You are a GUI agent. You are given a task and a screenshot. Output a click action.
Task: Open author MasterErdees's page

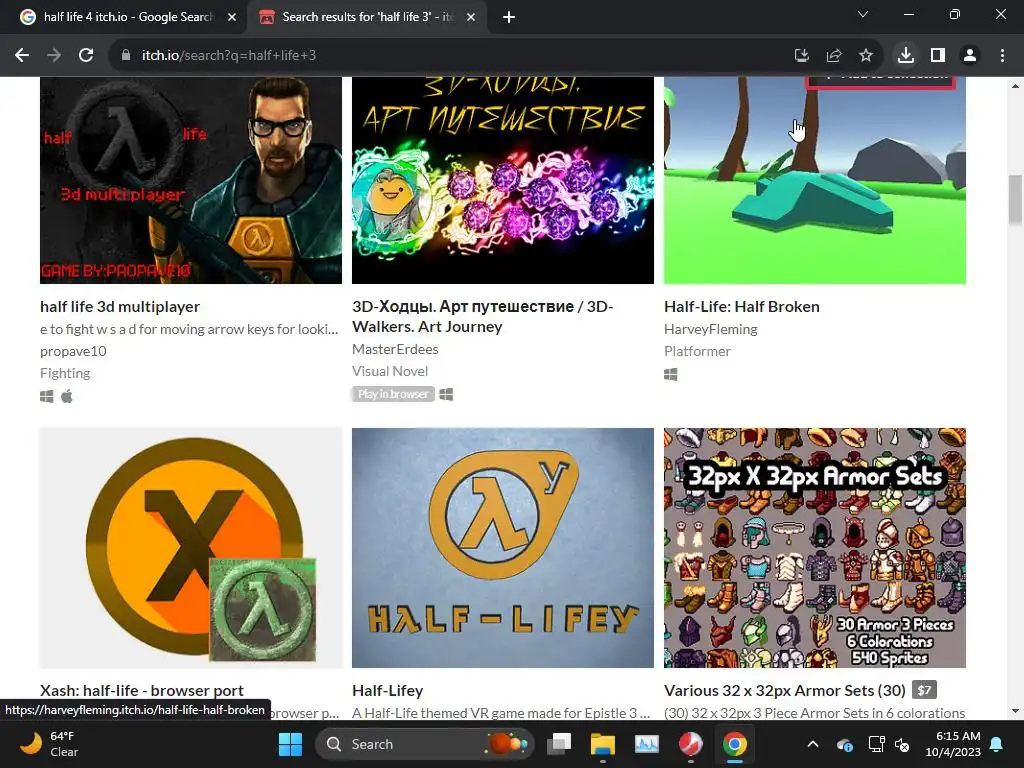[395, 349]
